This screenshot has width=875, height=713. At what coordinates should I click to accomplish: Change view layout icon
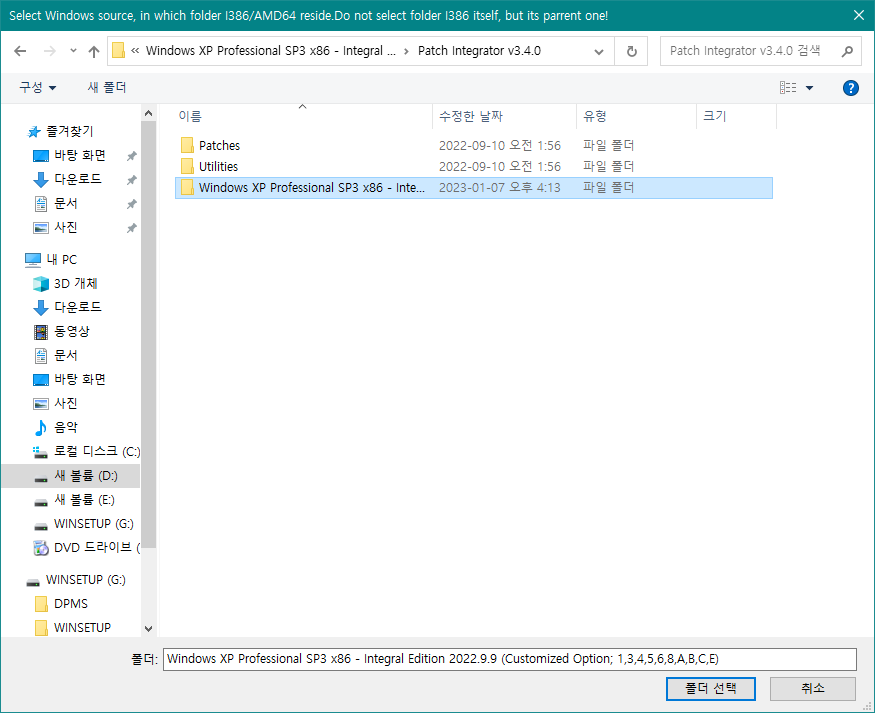(788, 88)
